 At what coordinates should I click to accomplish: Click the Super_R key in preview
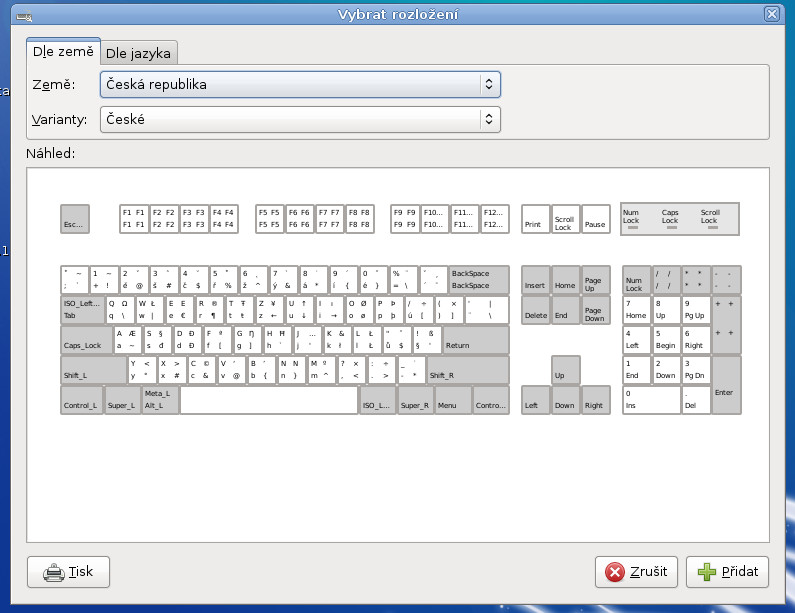tap(416, 400)
